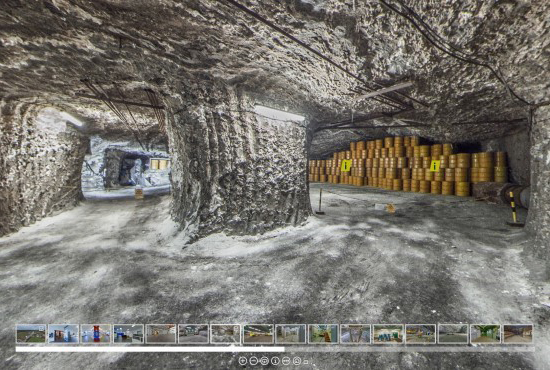Click the third circular icon in the toolbar
550x370 pixels.
coord(264,361)
